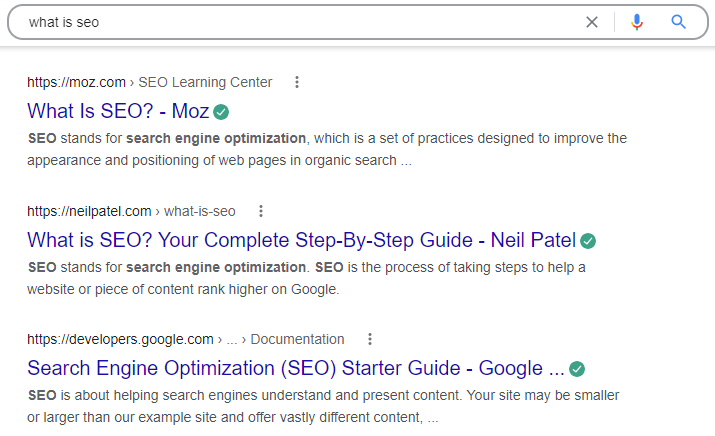Click the https://moz.com URL text
The height and width of the screenshot is (436, 715).
(76, 82)
